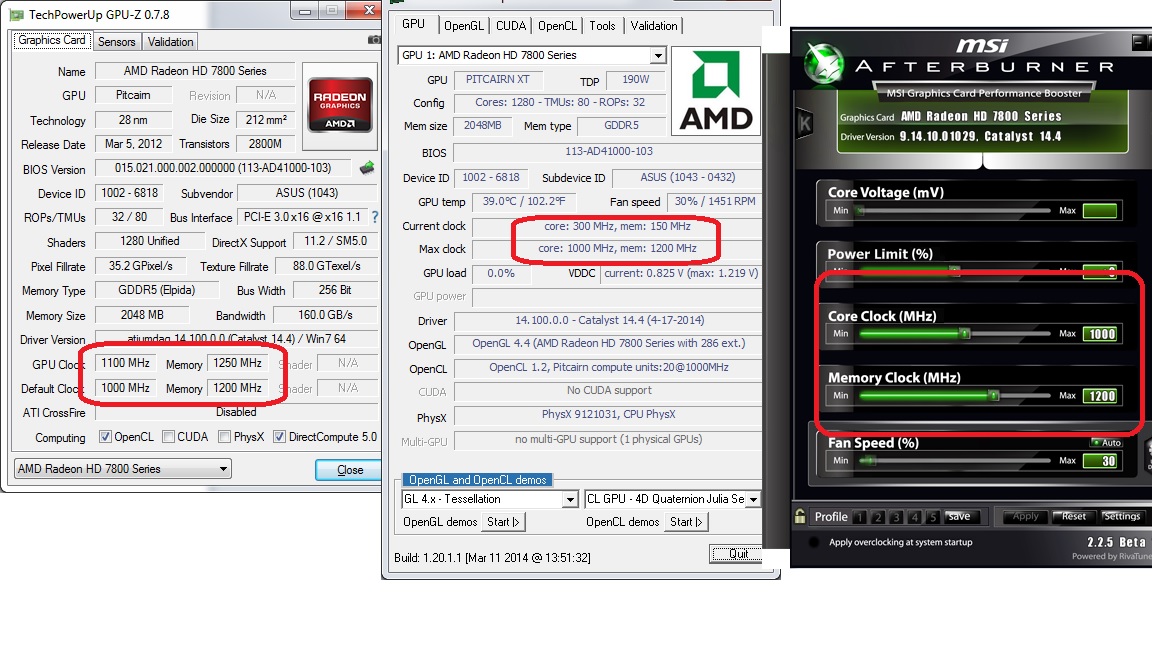
Task: Click the Core Voltage slider track
Action: (x=954, y=211)
